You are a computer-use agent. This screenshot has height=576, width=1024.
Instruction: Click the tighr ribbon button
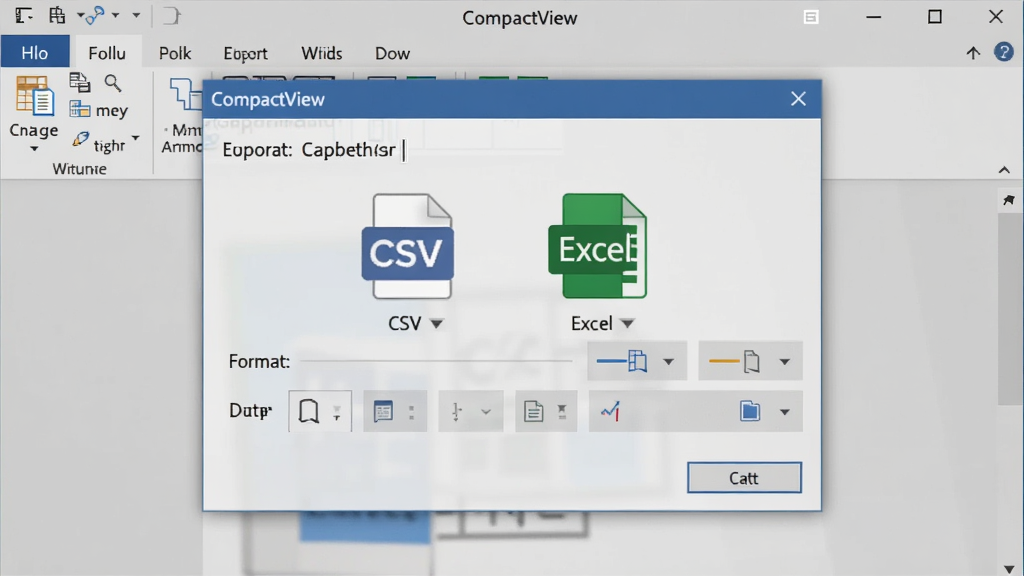[x=104, y=141]
